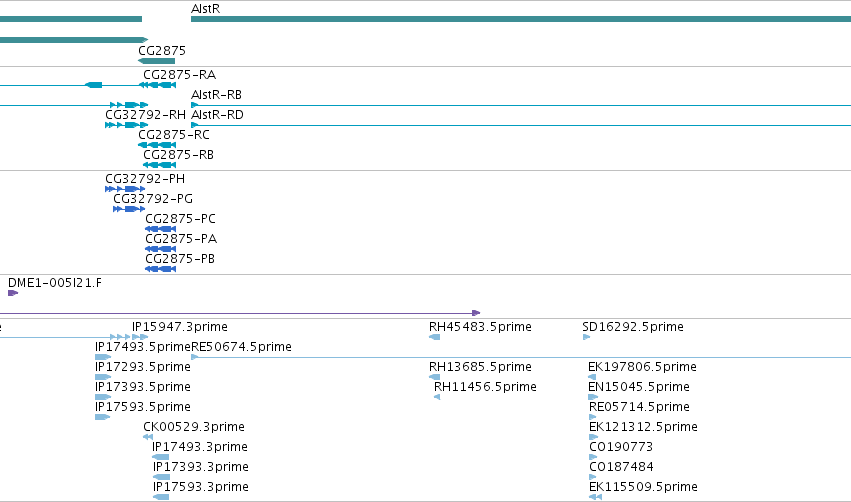Select the IP15947.3prime EST label
Image resolution: width=851 pixels, height=502 pixels.
(x=180, y=327)
